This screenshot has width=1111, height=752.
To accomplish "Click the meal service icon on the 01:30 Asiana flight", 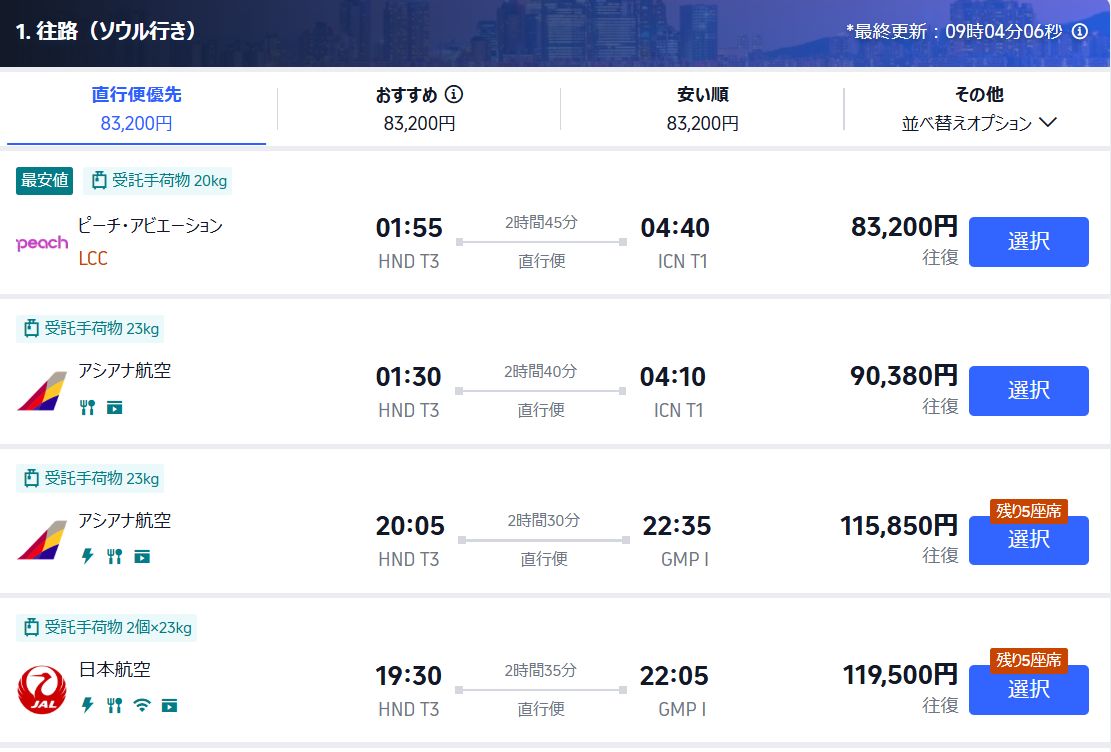I will tap(87, 407).
